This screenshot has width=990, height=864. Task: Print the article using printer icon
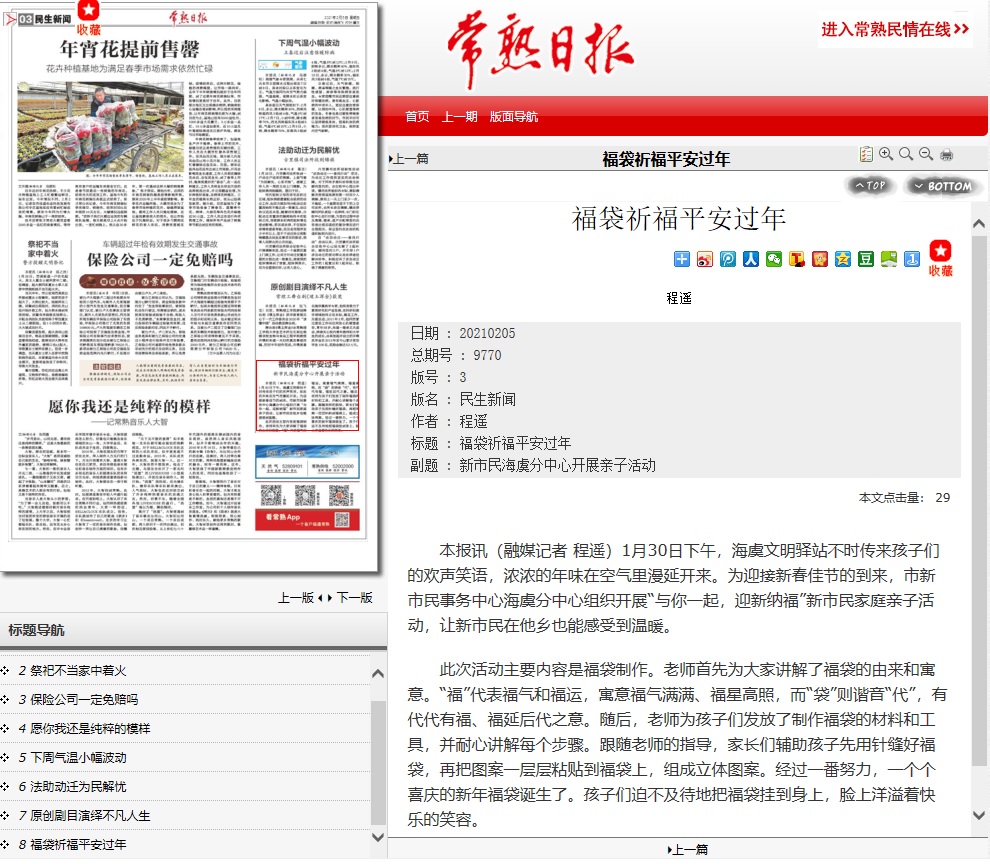coord(946,155)
